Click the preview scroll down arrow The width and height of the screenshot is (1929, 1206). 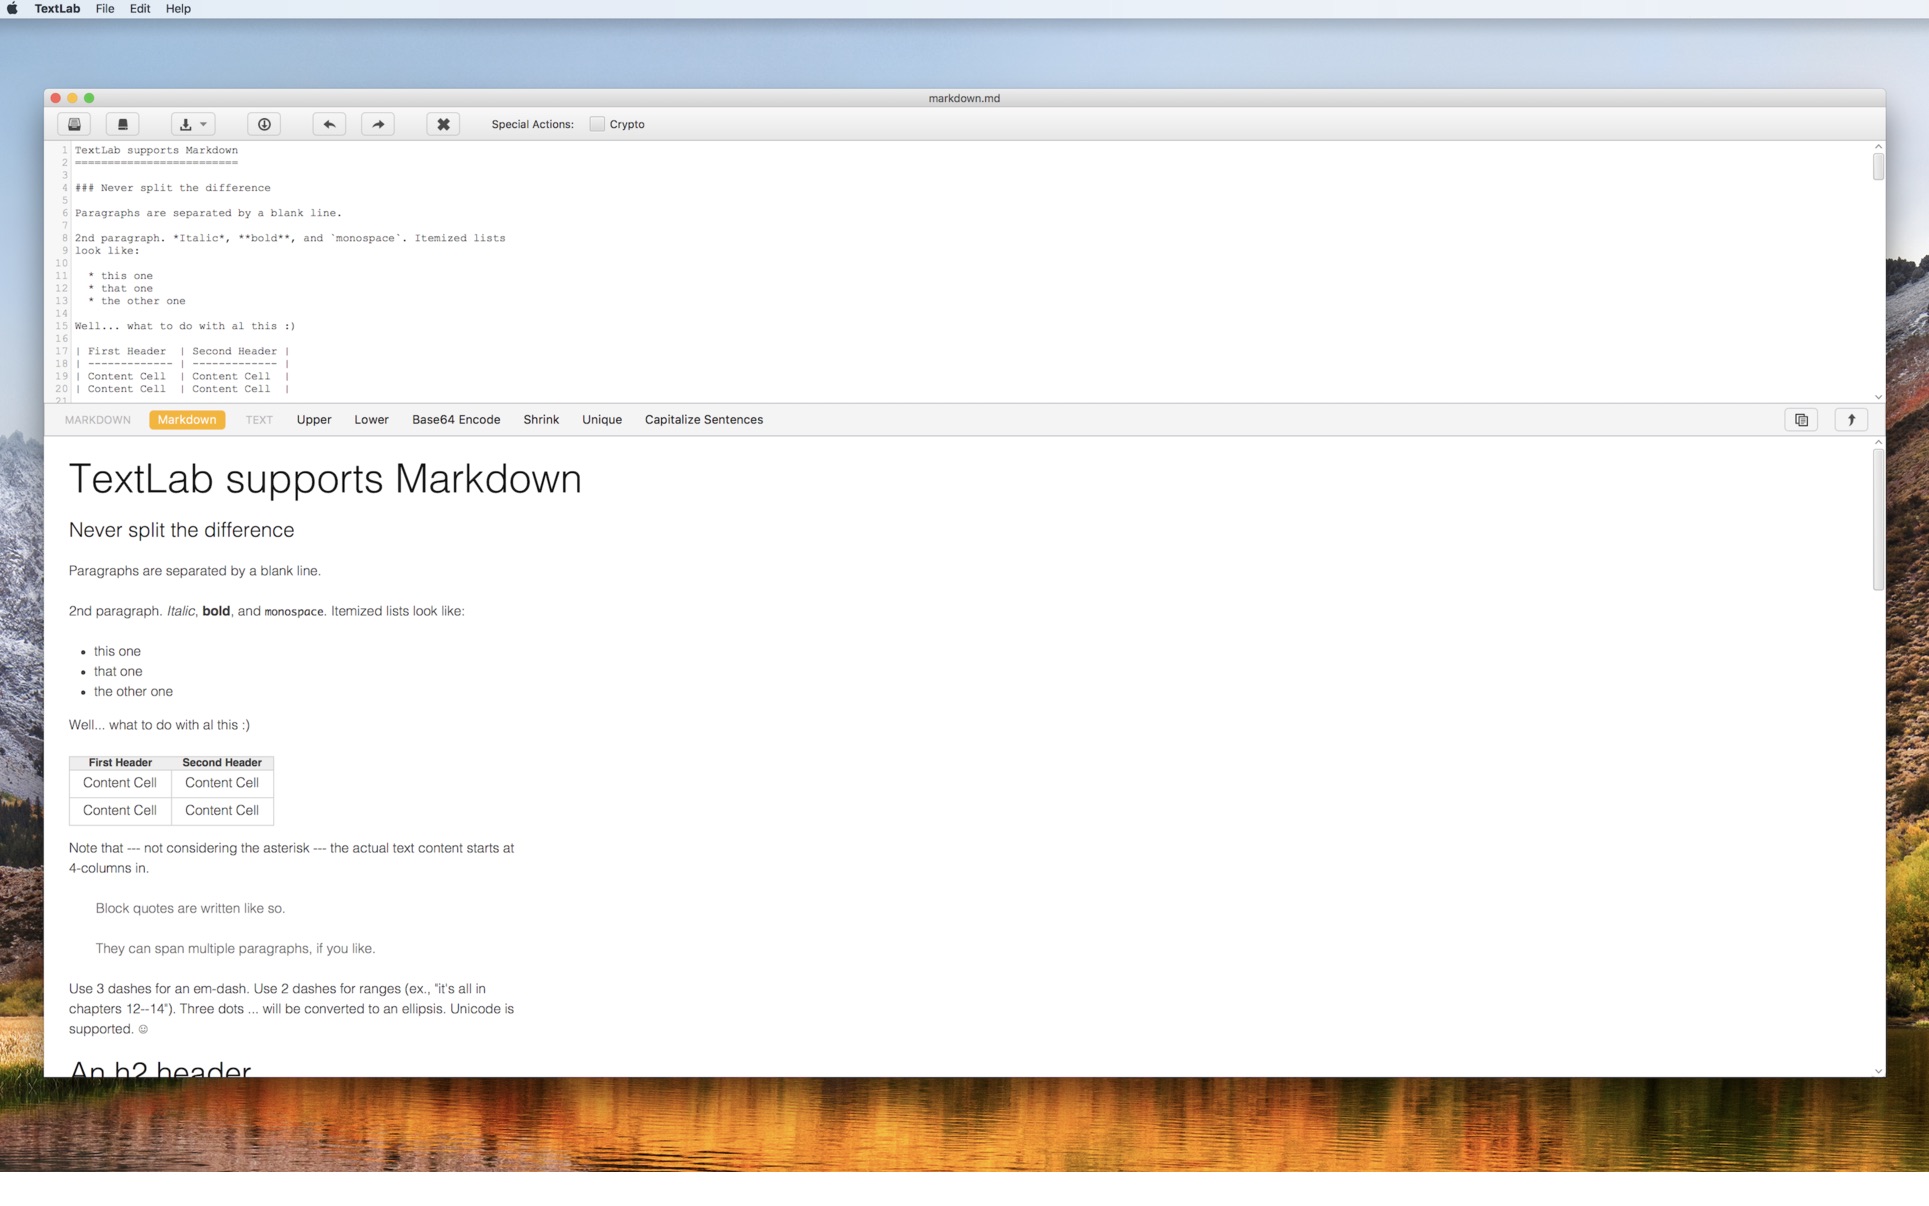pos(1878,1071)
